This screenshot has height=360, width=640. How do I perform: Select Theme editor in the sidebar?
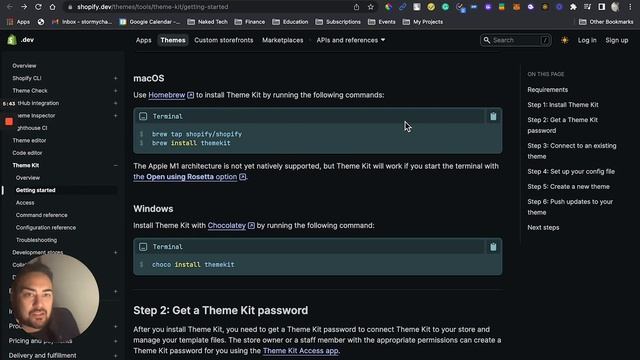point(29,140)
